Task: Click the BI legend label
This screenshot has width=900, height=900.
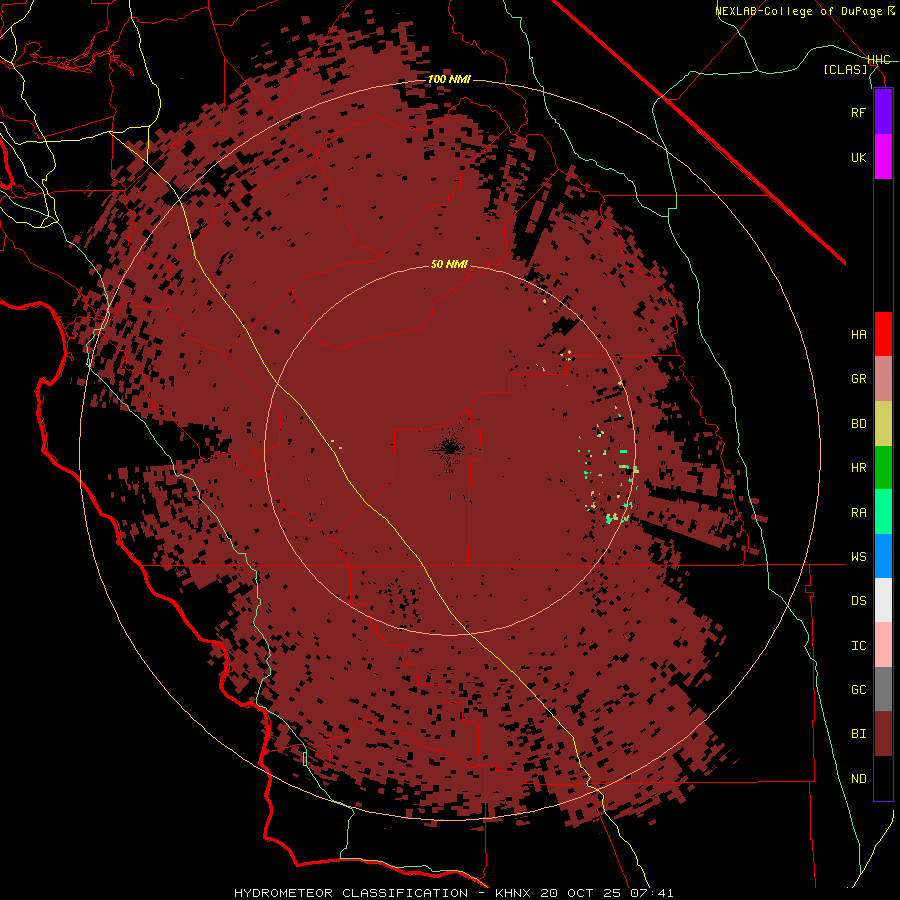Action: click(858, 734)
